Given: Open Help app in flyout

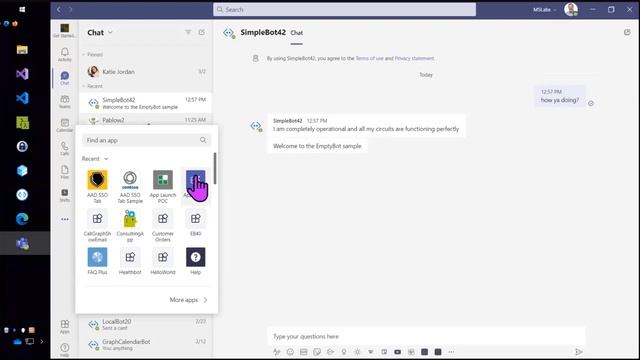Looking at the screenshot, I should pos(196,261).
